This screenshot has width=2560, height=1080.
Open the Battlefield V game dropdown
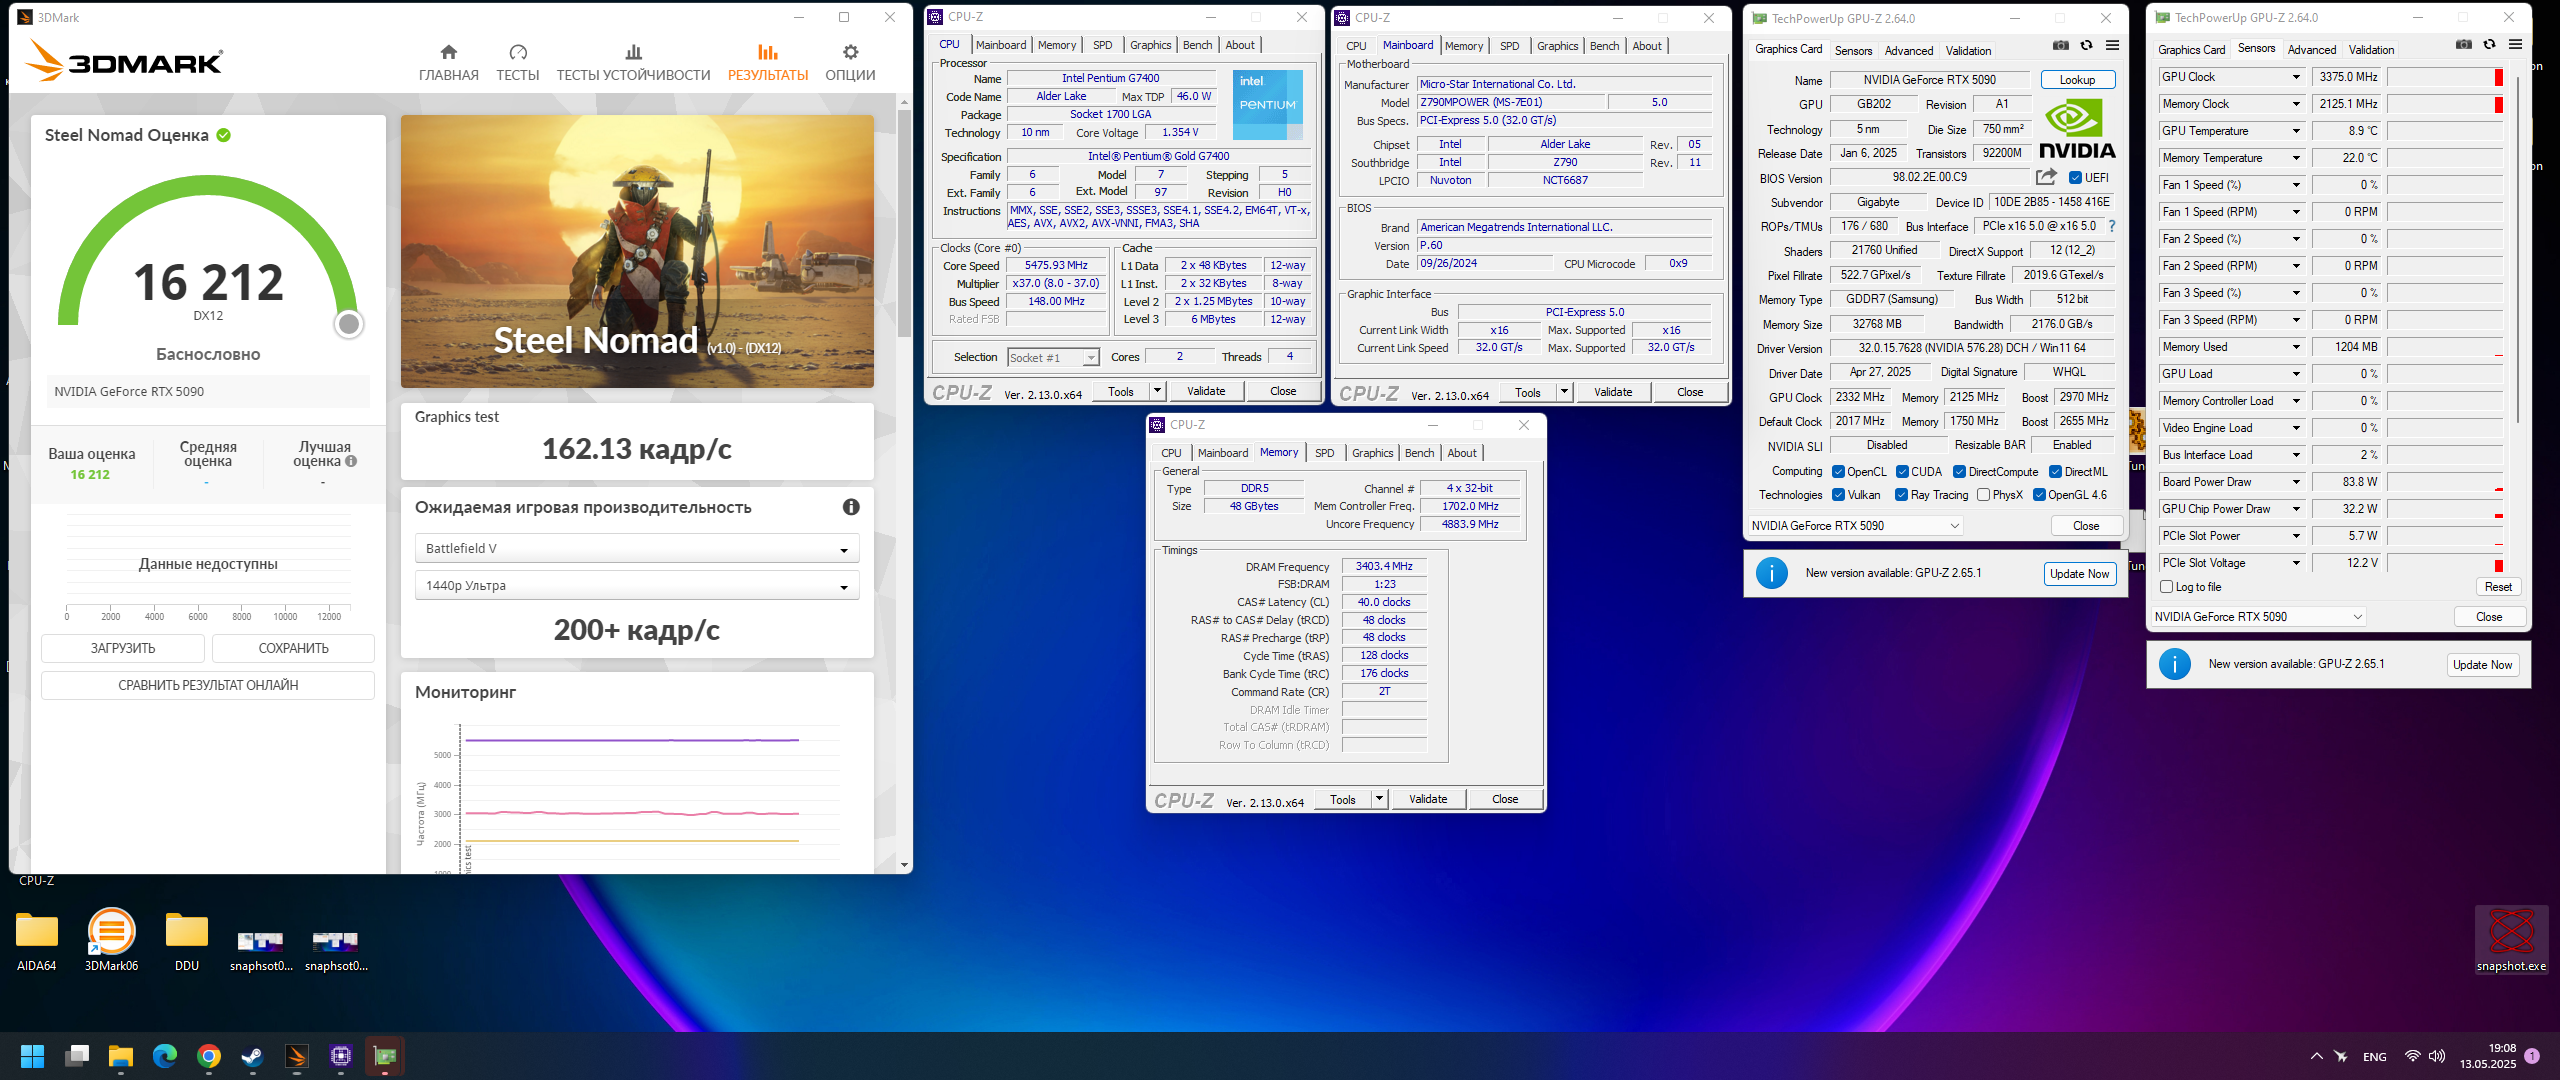tap(637, 549)
